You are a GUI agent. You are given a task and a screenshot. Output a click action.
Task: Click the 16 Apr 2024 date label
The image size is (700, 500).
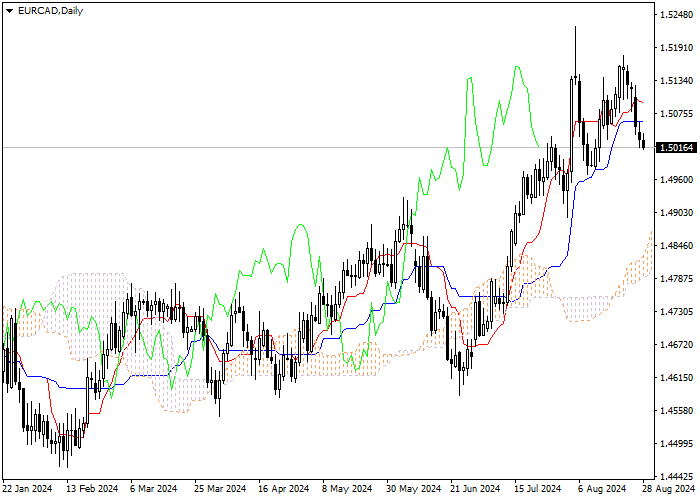[x=283, y=488]
